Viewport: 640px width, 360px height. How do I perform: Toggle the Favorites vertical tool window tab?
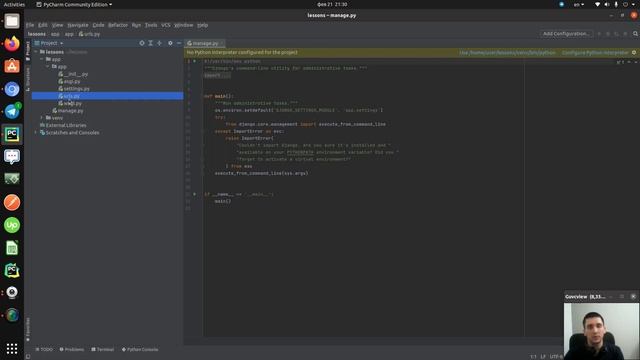[28, 329]
